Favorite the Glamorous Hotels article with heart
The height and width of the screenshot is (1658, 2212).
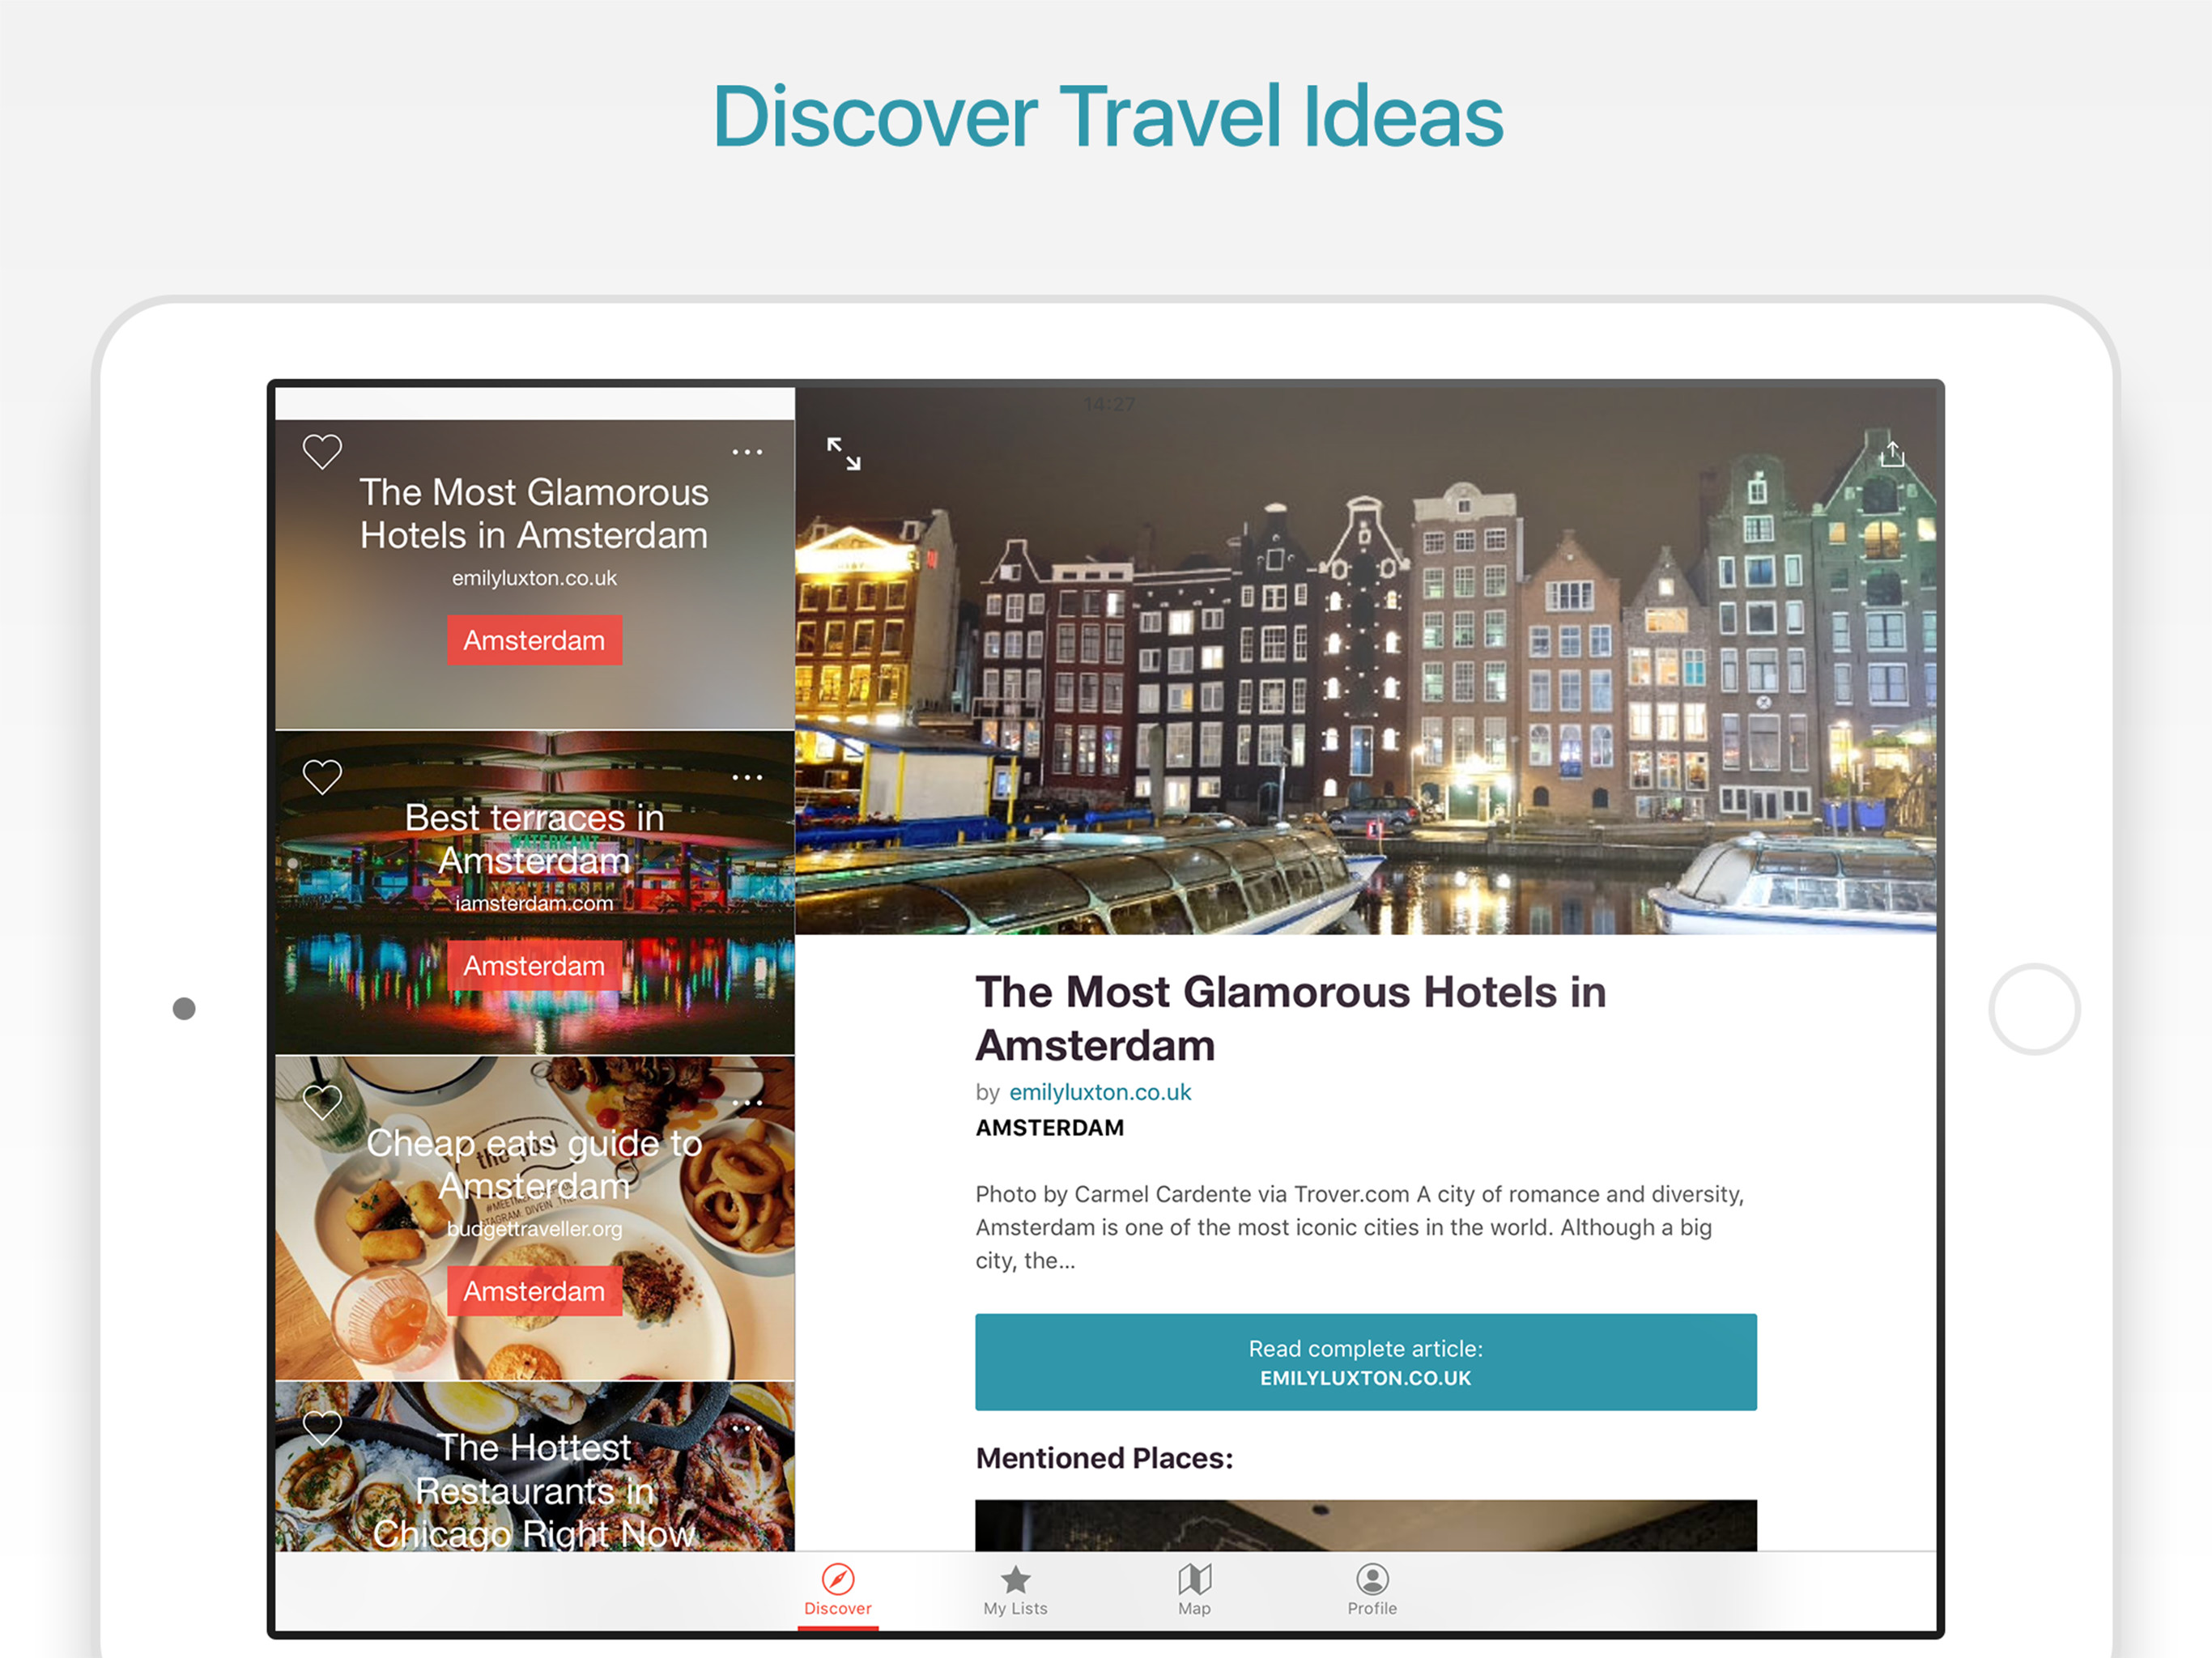pos(322,451)
